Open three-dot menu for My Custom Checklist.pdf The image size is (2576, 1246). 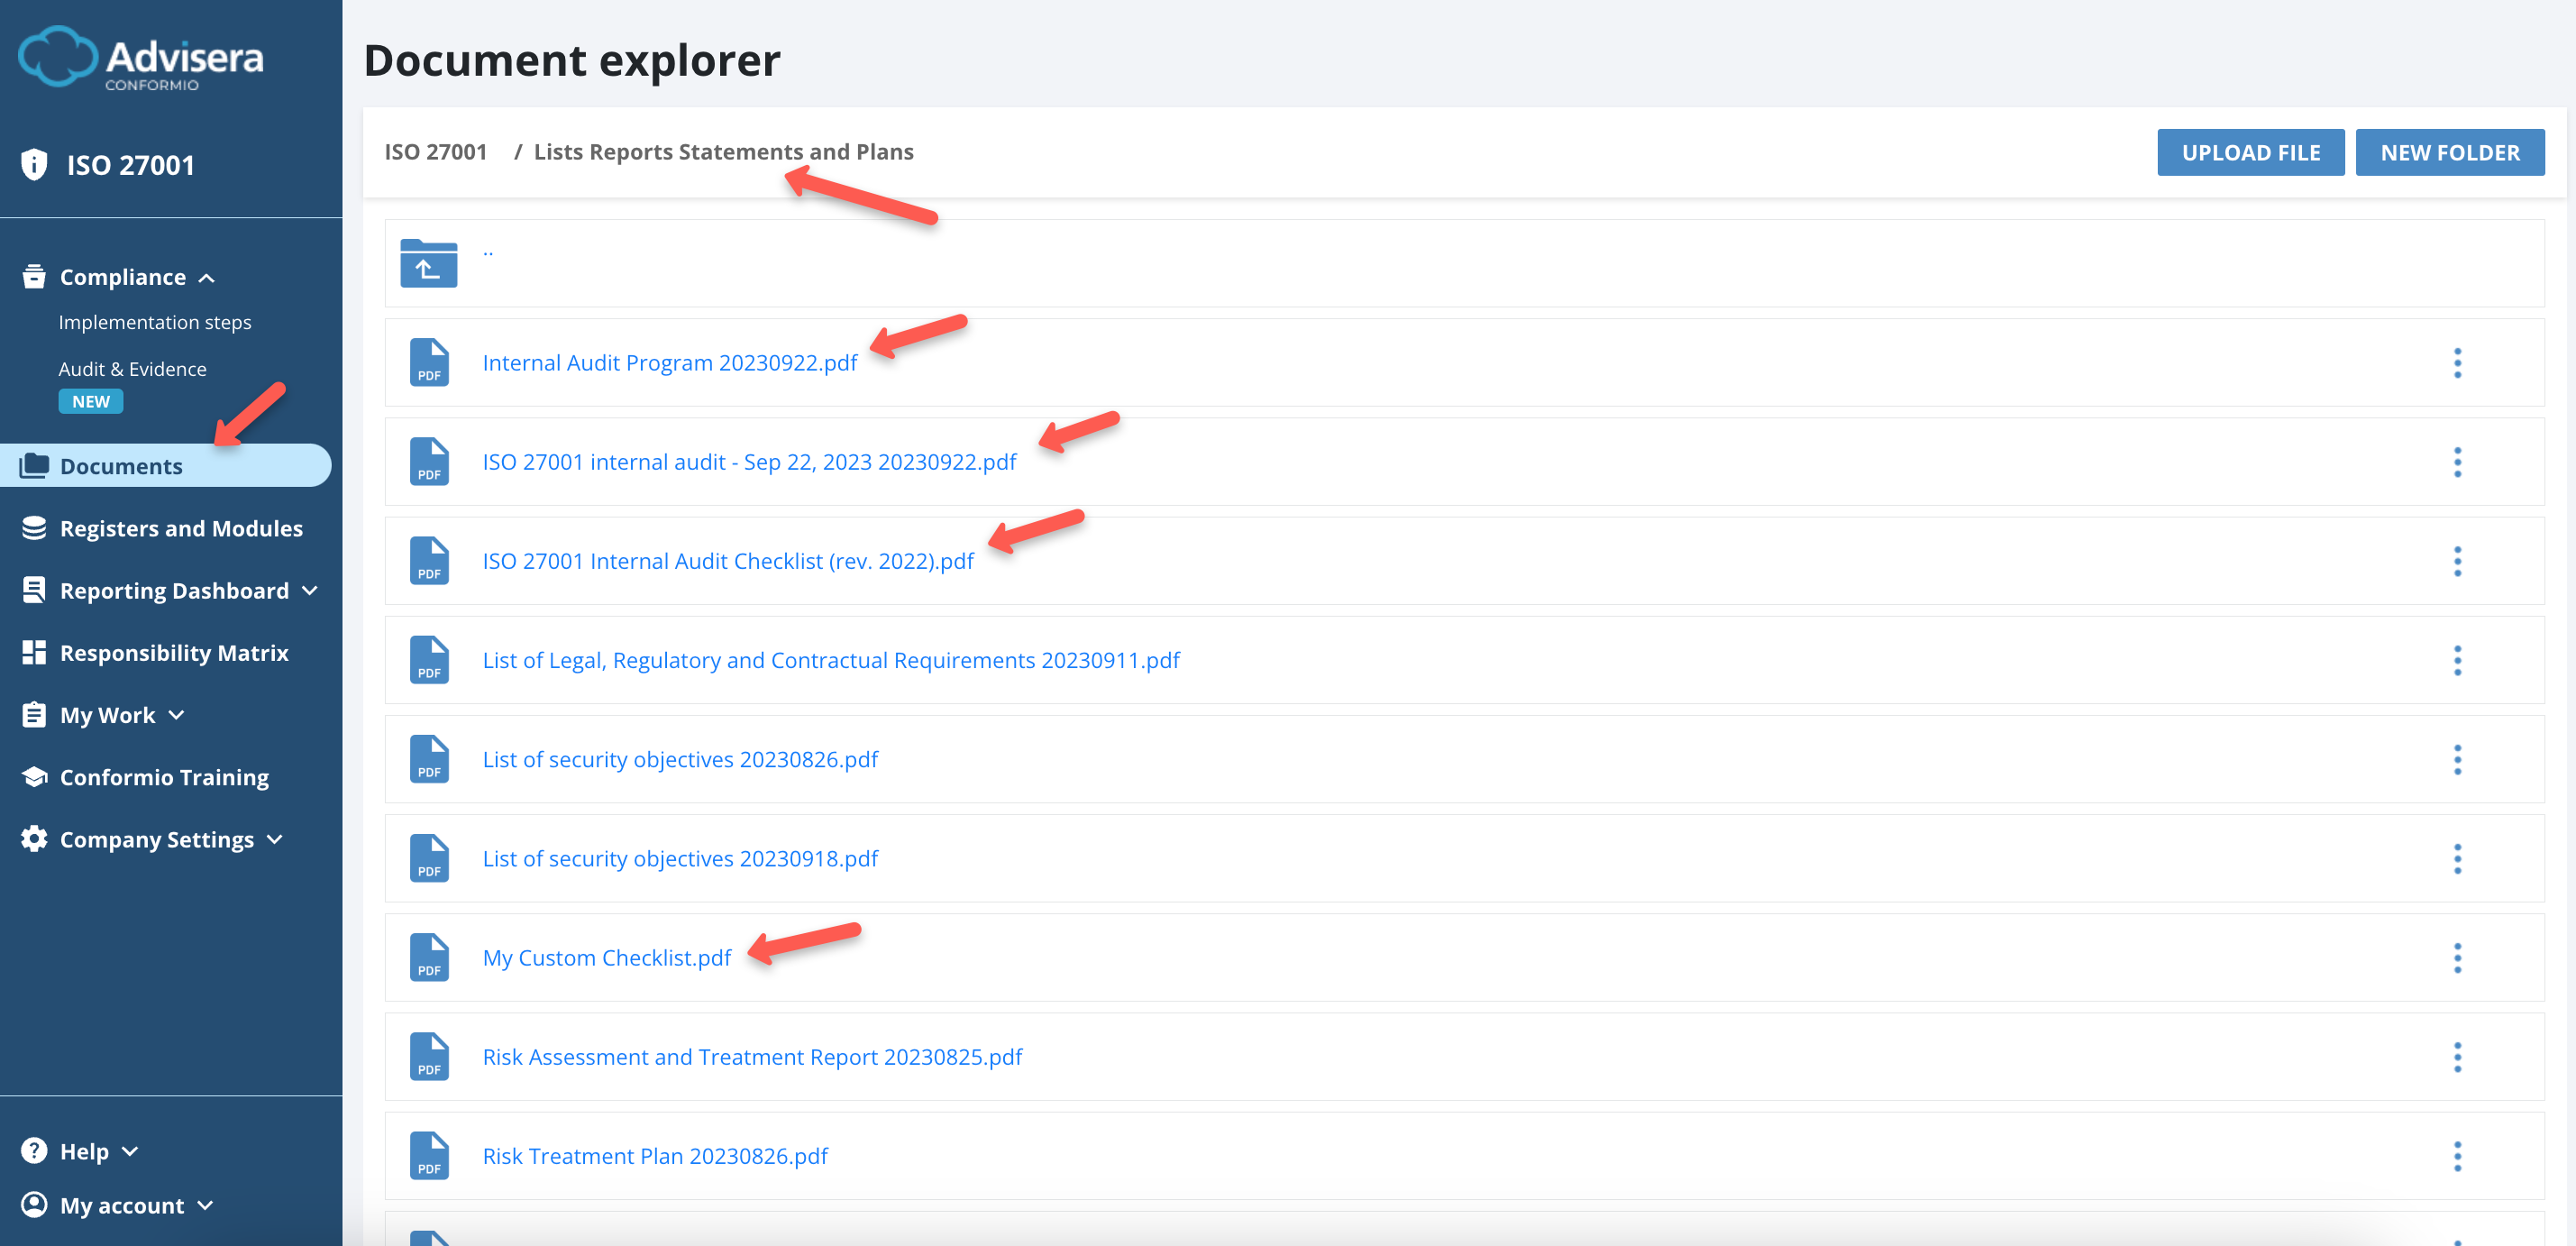2456,958
